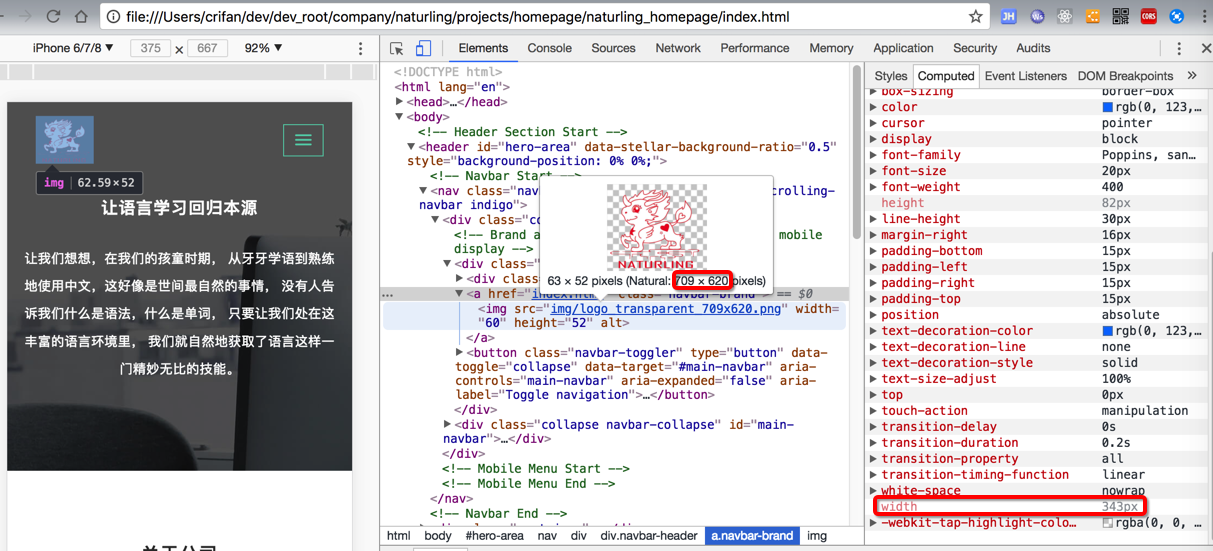Viewport: 1213px width, 551px height.
Task: Expand the navbar-toggler button node
Action: pyautogui.click(x=459, y=353)
